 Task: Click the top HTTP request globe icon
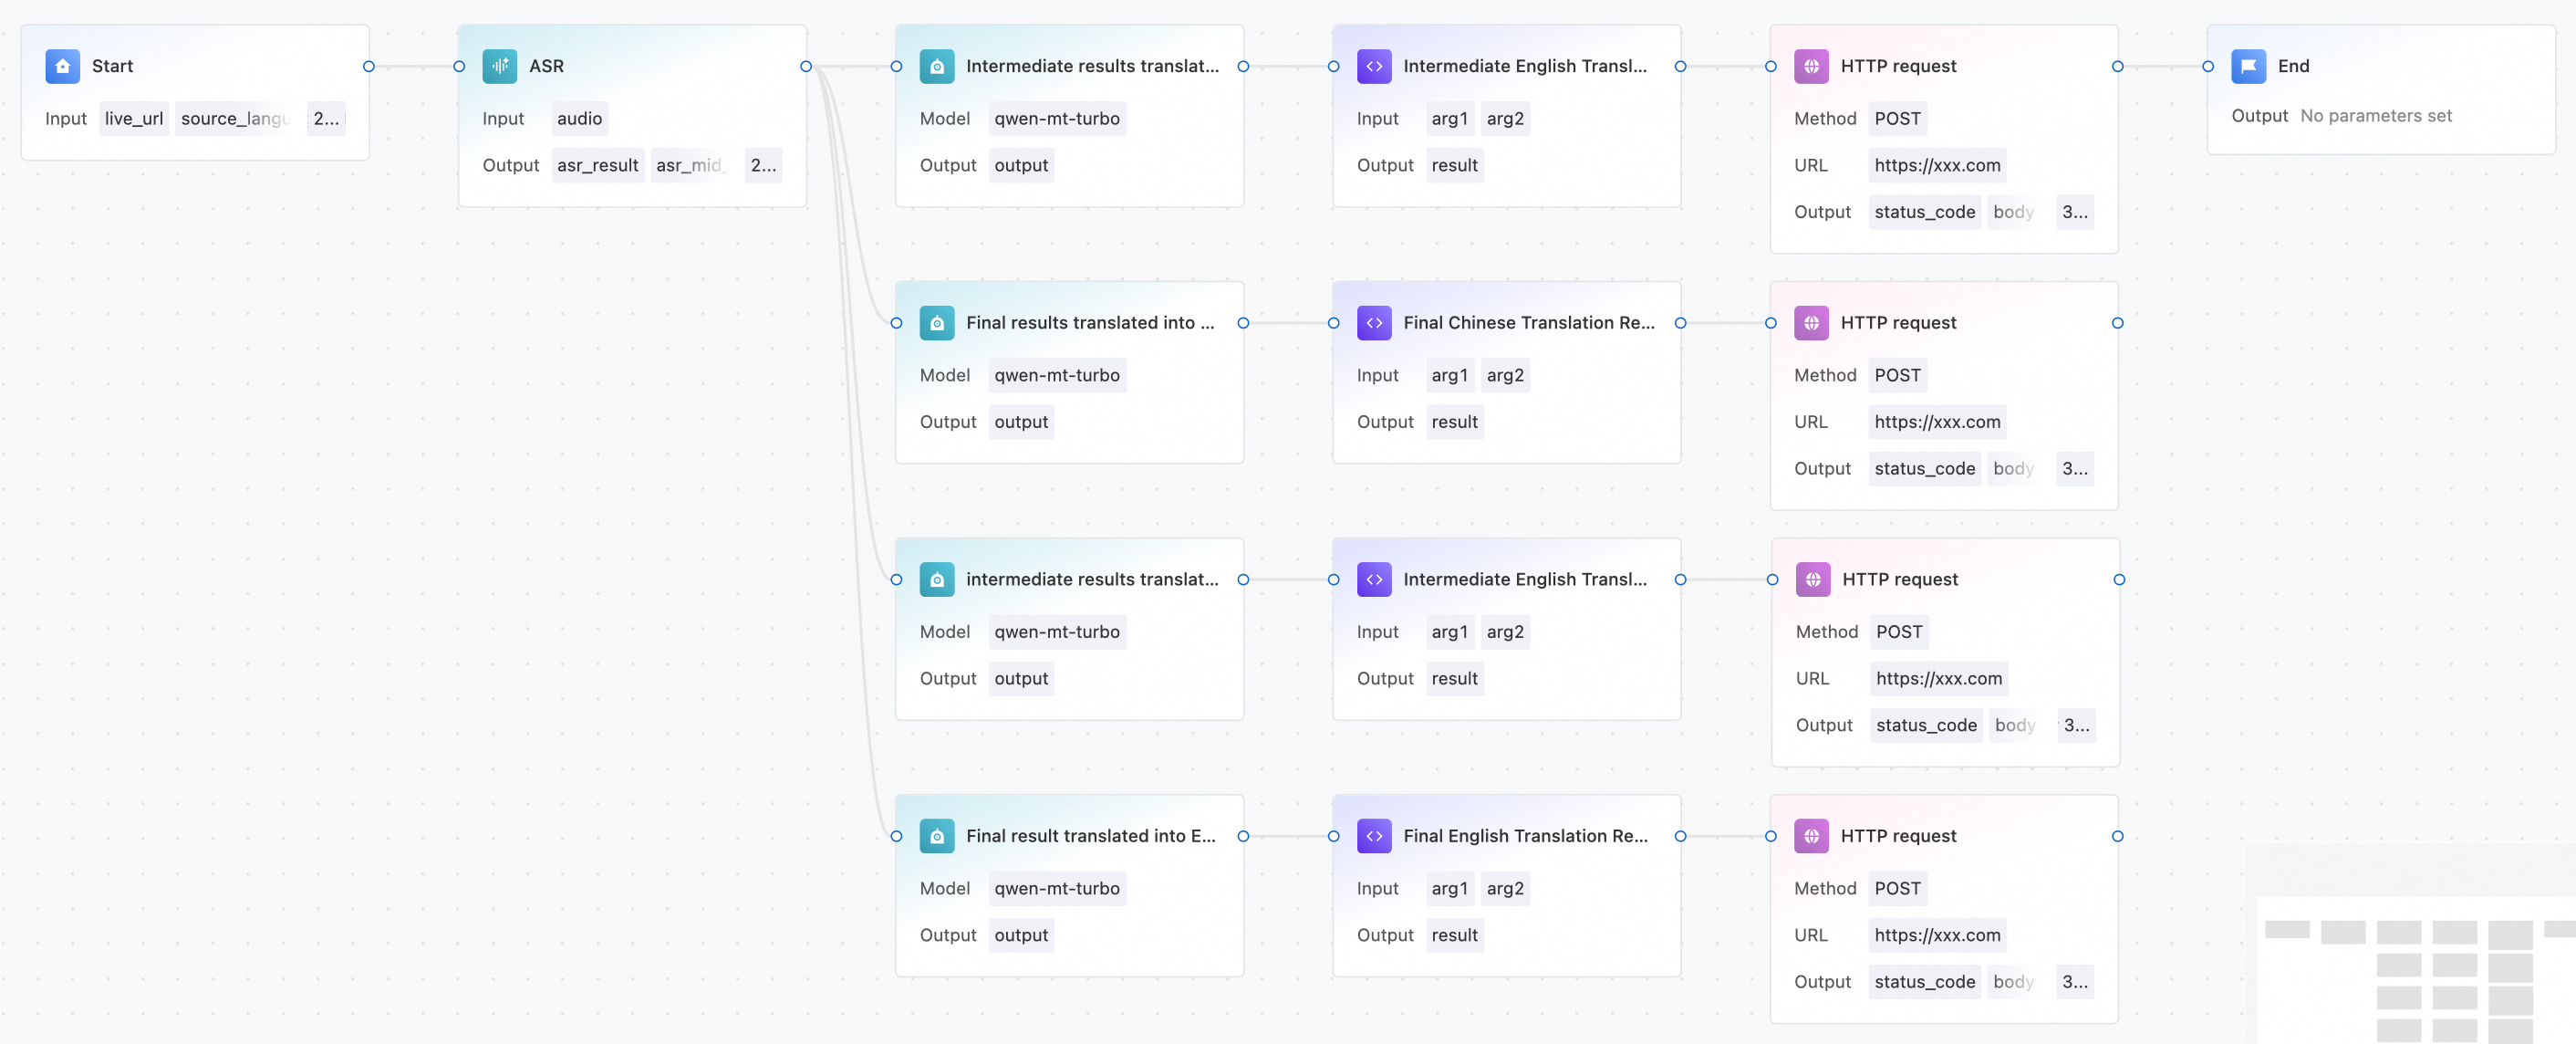click(x=1811, y=66)
